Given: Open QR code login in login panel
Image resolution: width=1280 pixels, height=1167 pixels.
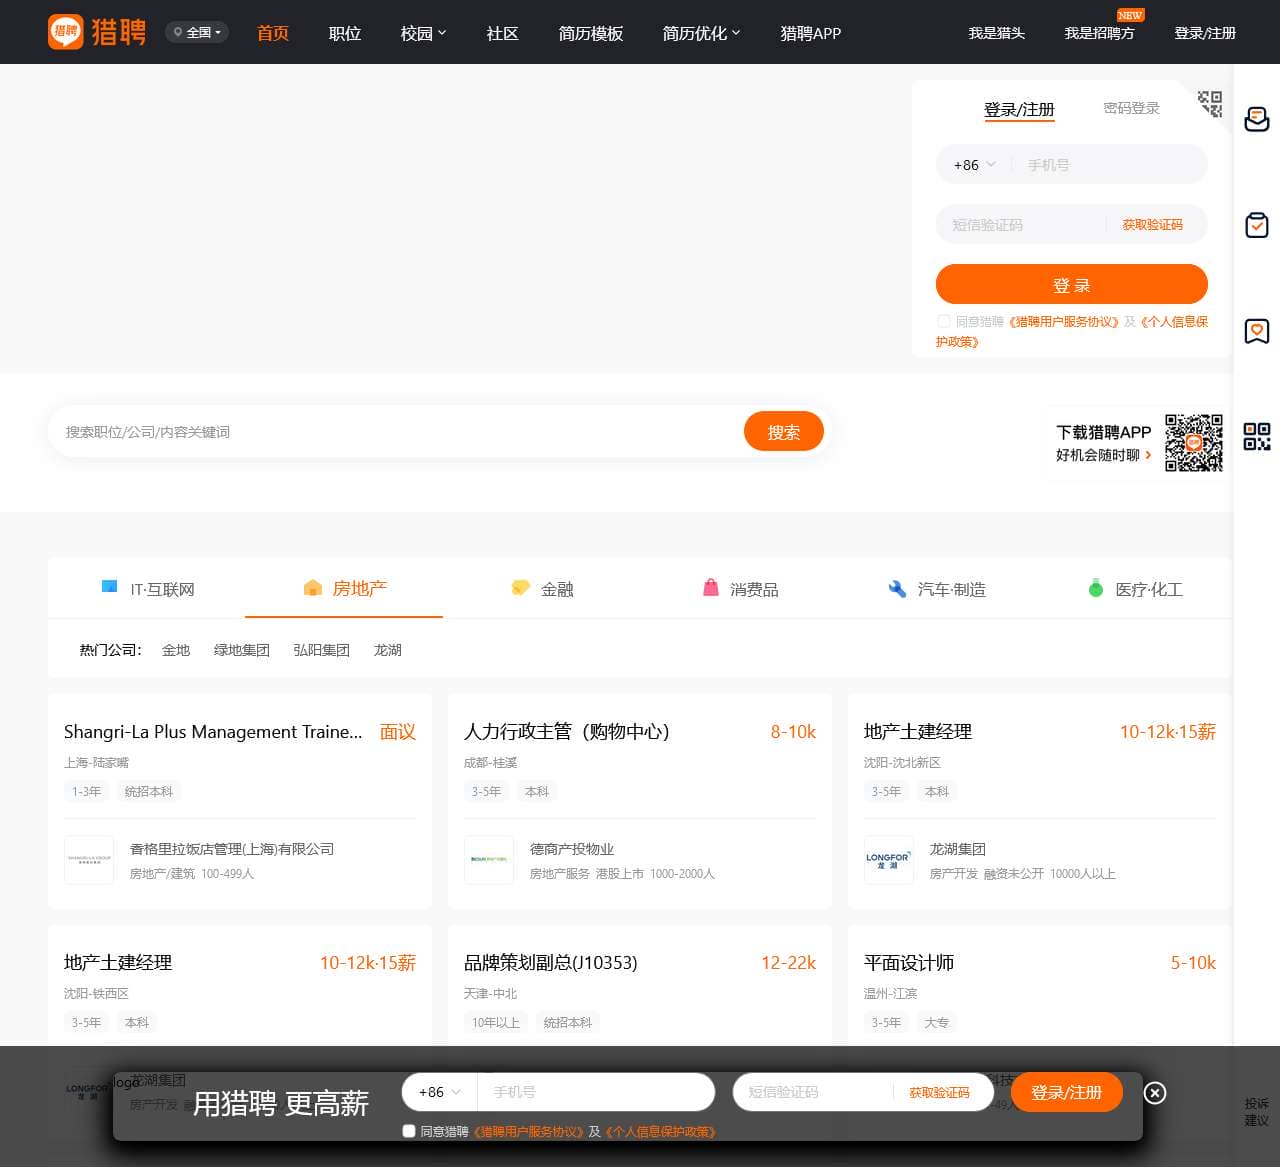Looking at the screenshot, I should point(1210,104).
